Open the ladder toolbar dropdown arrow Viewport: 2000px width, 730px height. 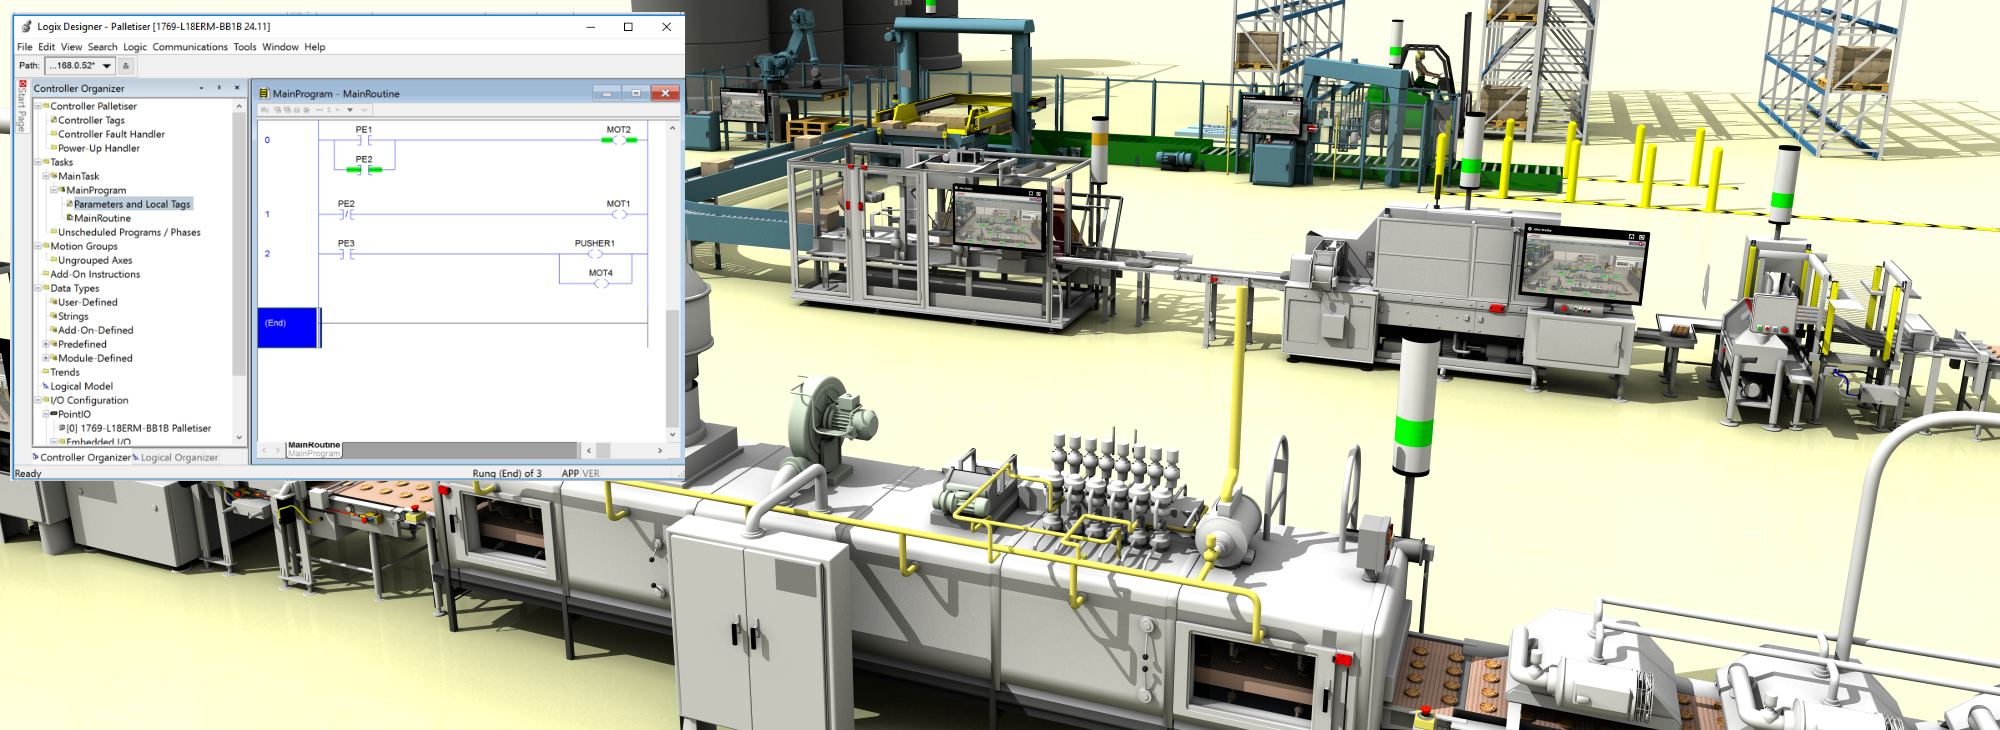pyautogui.click(x=350, y=110)
